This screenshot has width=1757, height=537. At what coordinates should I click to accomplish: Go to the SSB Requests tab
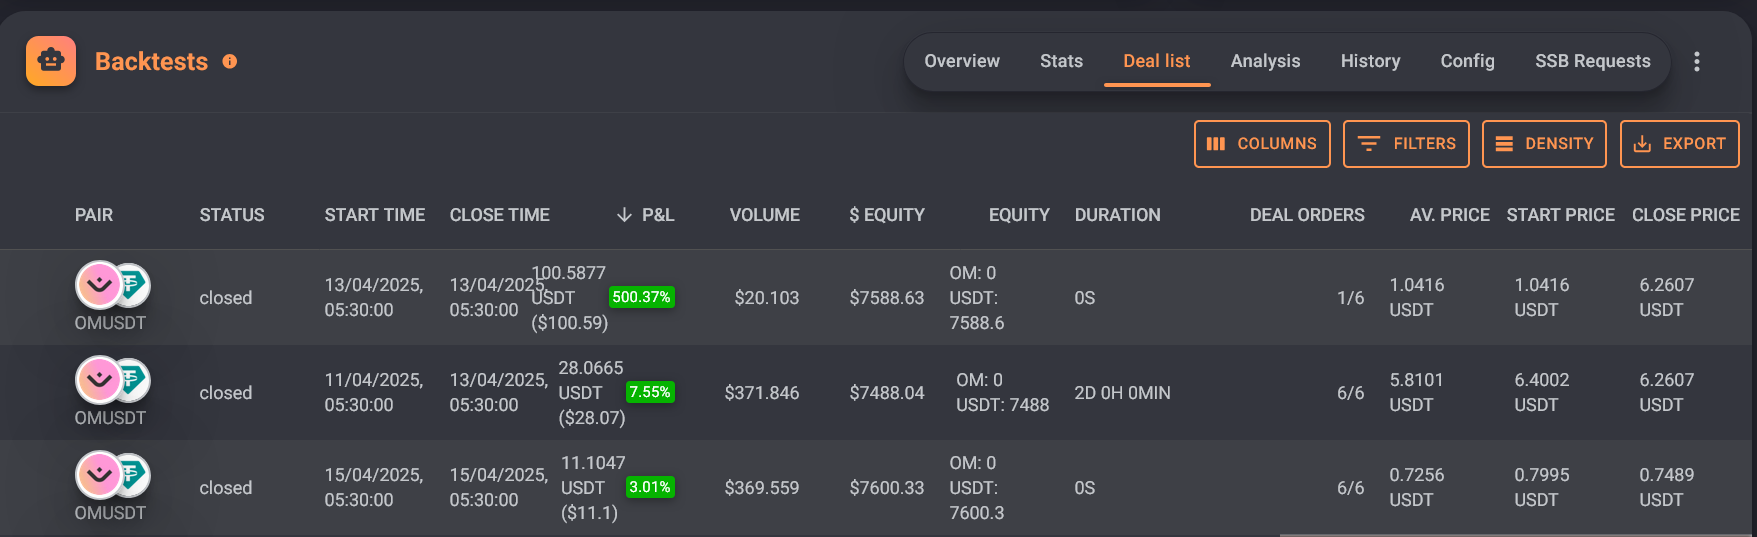pyautogui.click(x=1593, y=61)
